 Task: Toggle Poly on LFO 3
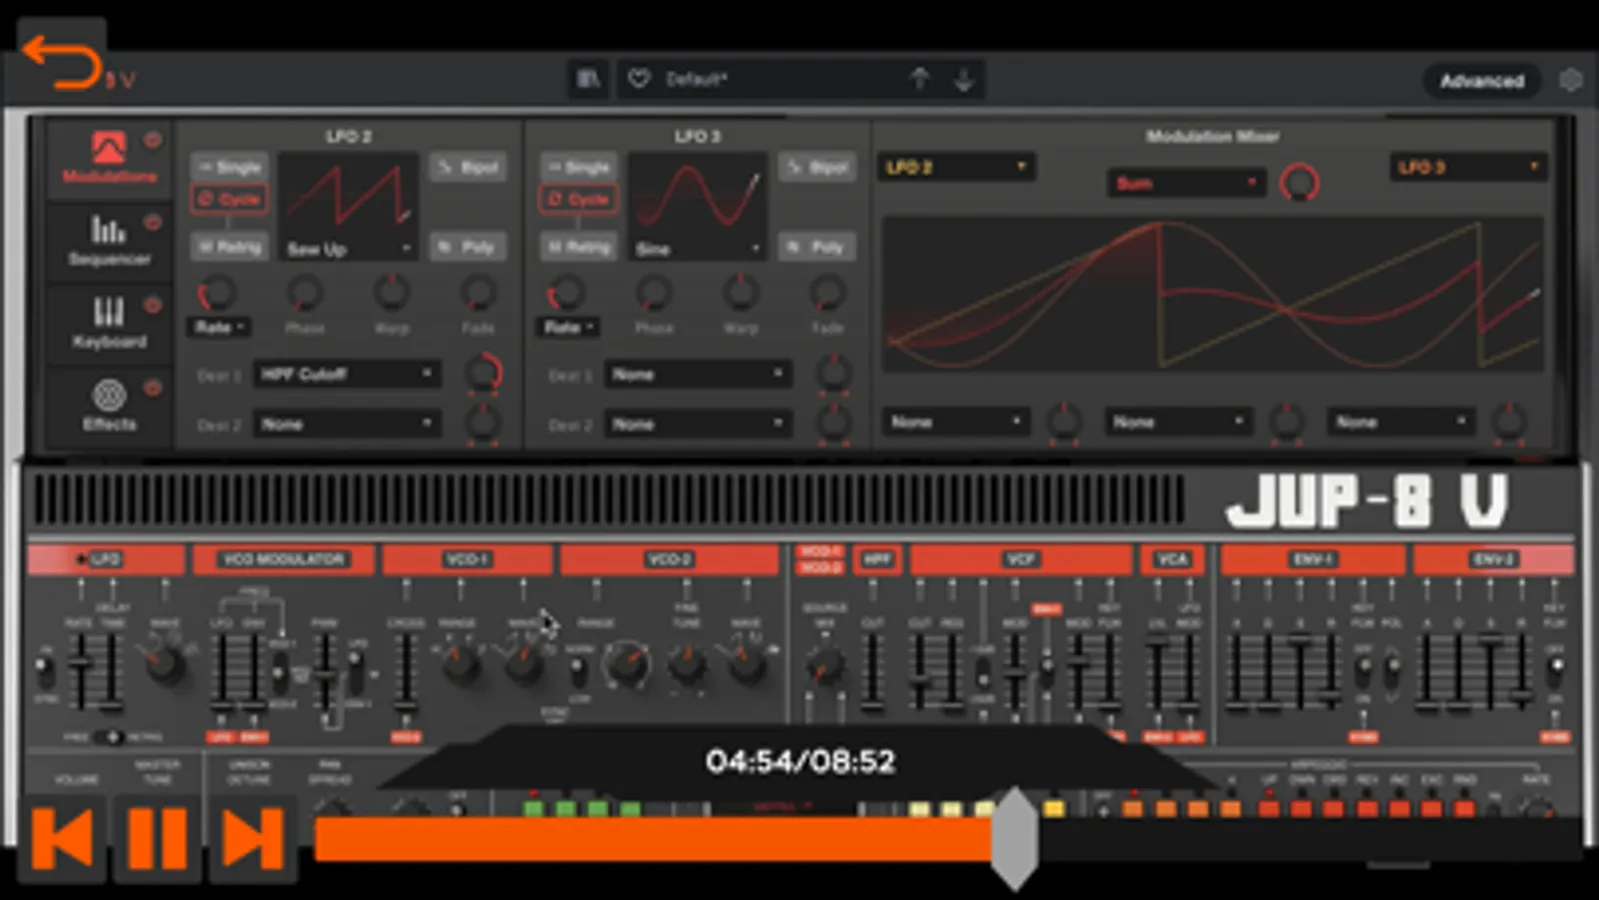point(817,246)
